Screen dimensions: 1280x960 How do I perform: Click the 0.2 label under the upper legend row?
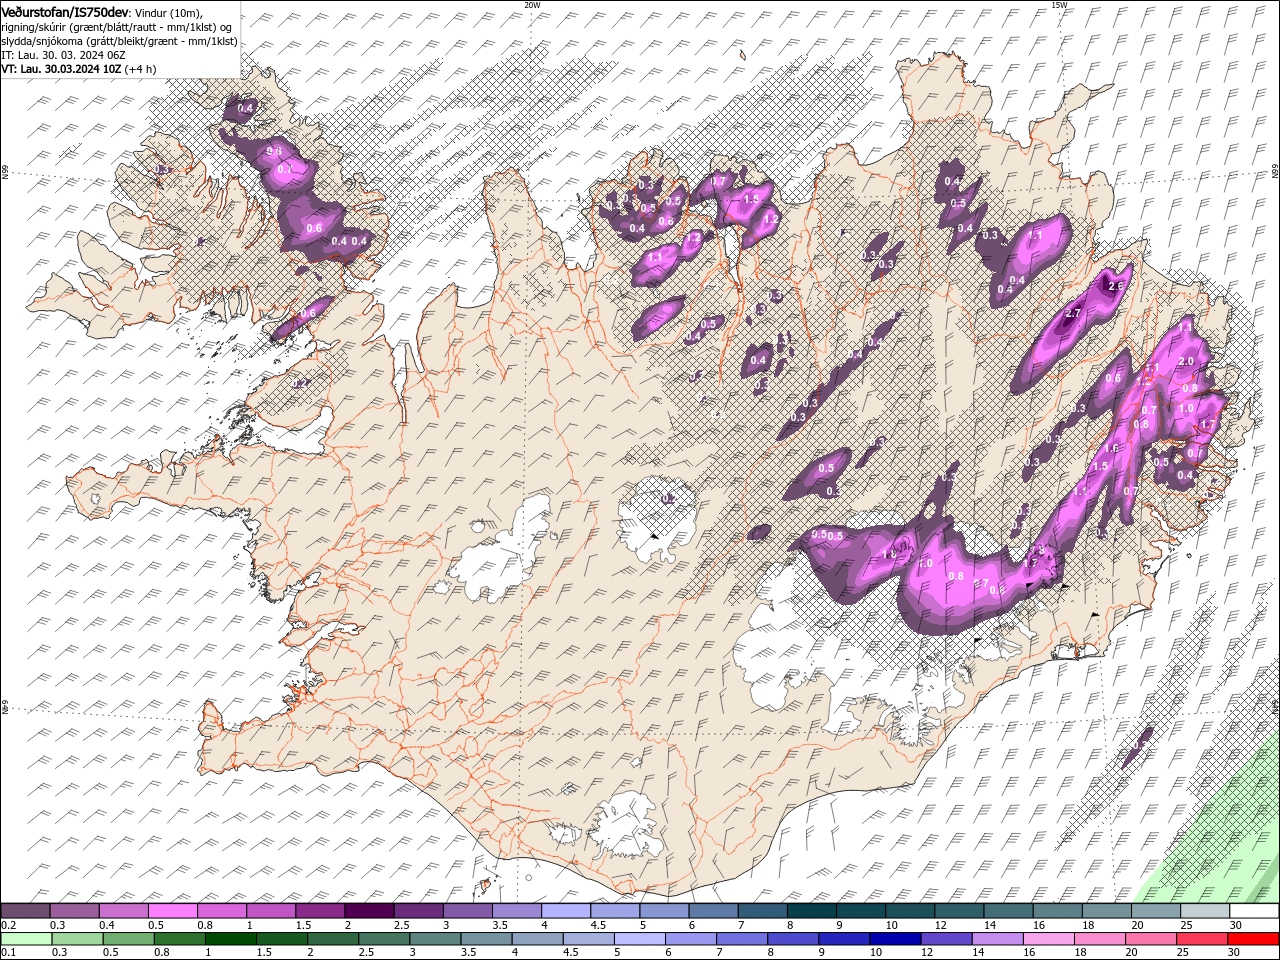7,925
